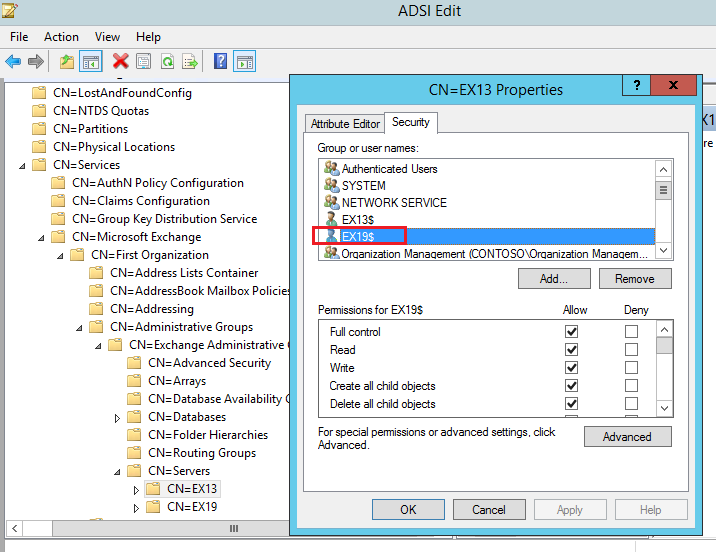This screenshot has height=552, width=716.
Task: Click the folder icon for CN=EX19
Action: tap(153, 506)
